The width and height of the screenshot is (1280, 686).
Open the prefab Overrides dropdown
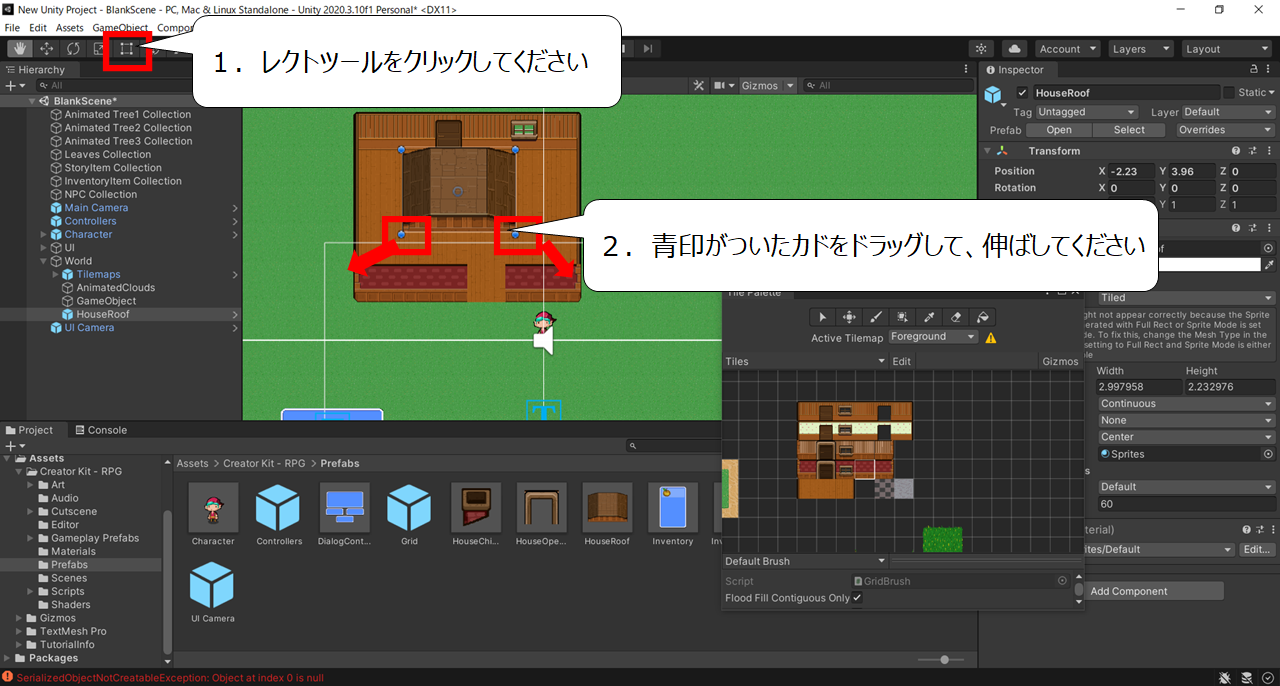pos(1226,130)
